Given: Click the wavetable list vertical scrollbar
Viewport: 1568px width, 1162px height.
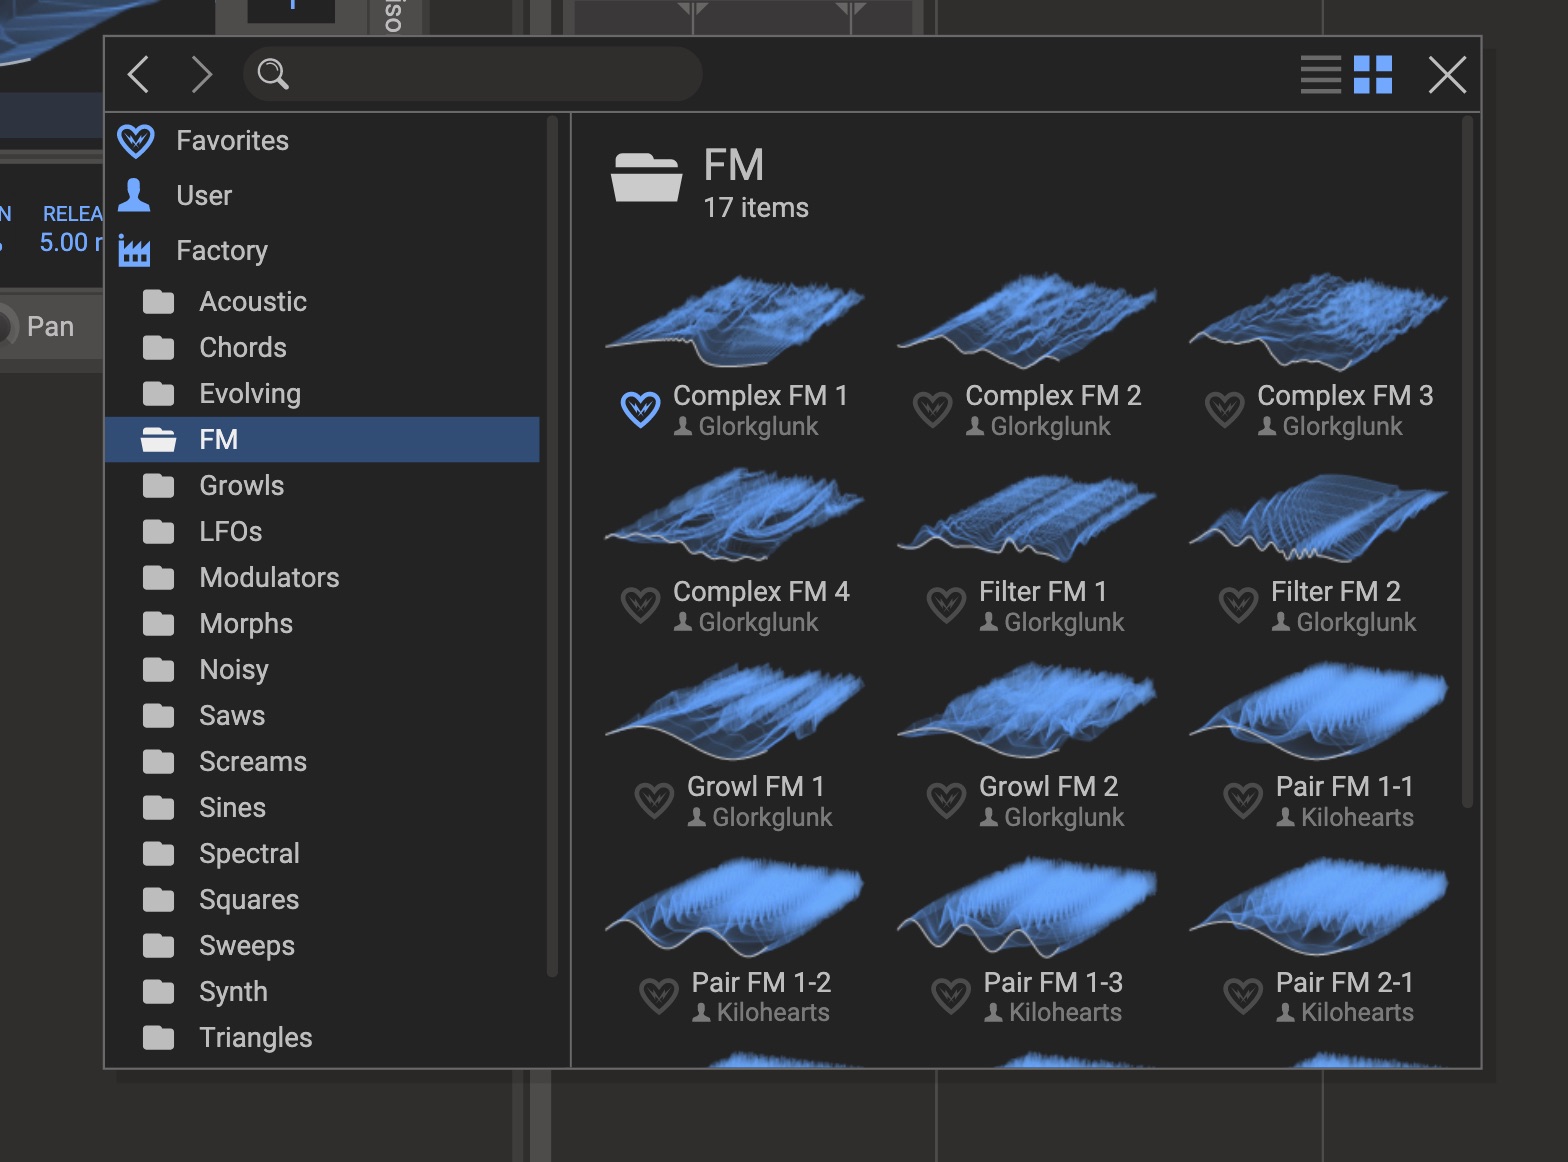Looking at the screenshot, I should [x=1467, y=460].
